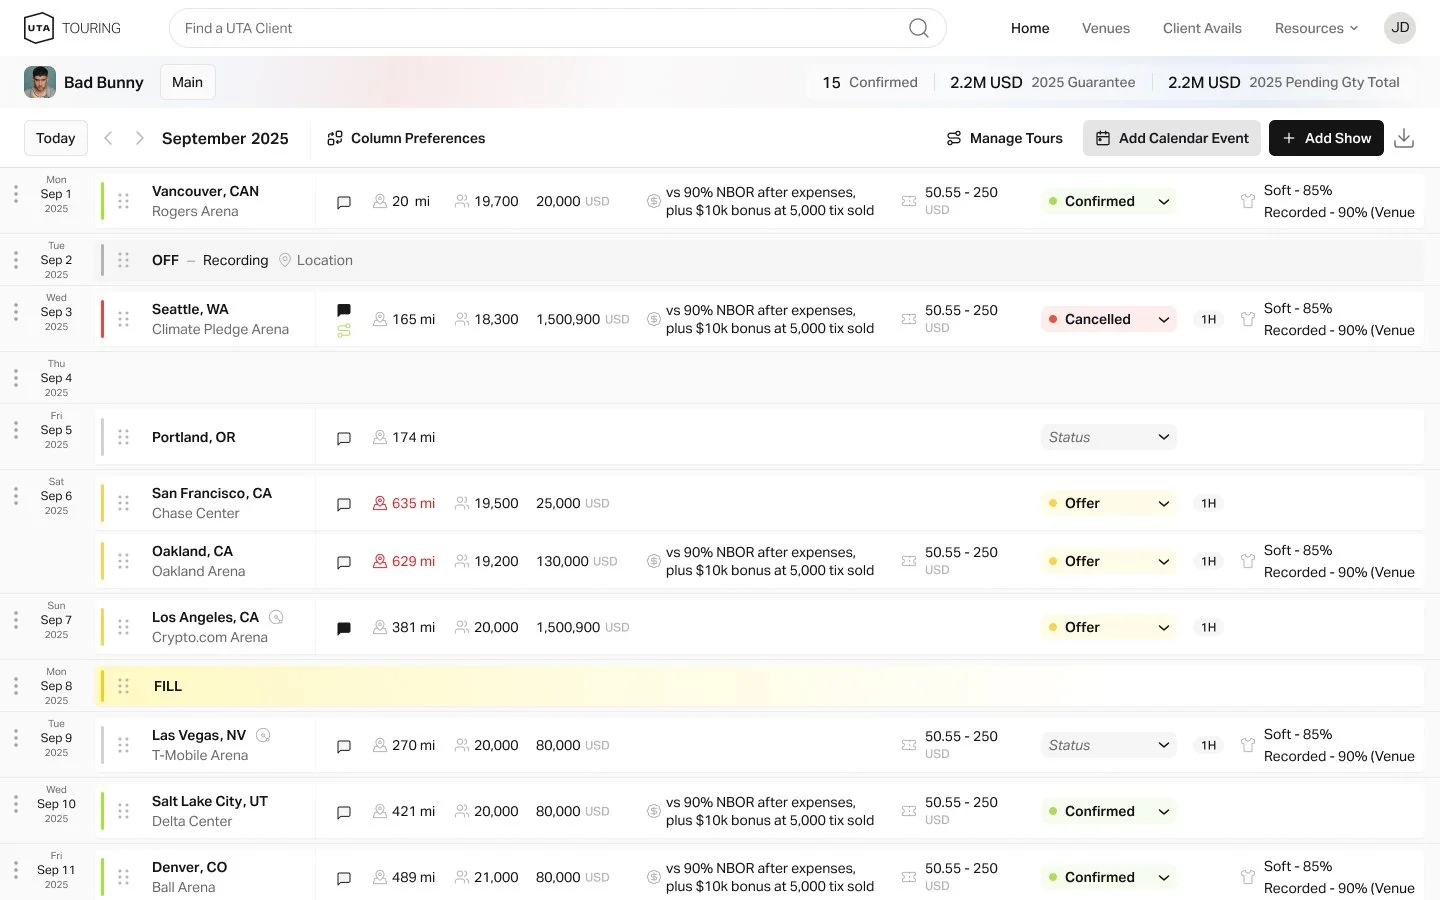This screenshot has height=900, width=1440.
Task: Click the dollar deal icon on the Salt Lake City row
Action: [654, 811]
